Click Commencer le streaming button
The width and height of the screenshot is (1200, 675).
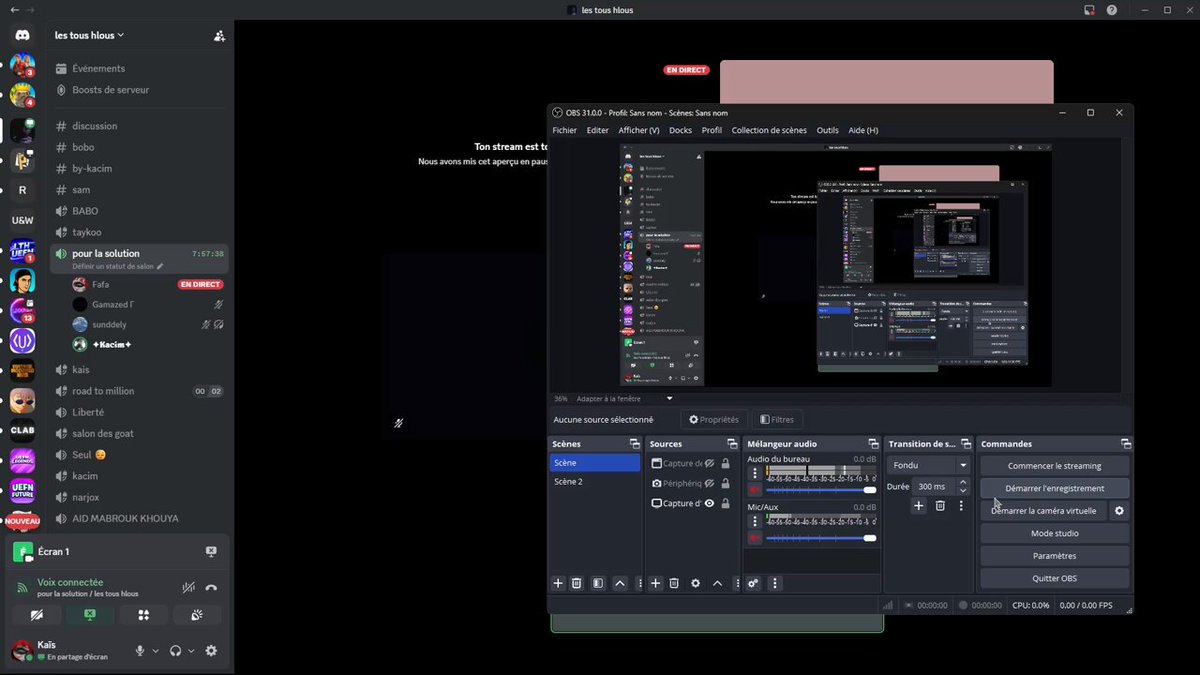pos(1054,466)
